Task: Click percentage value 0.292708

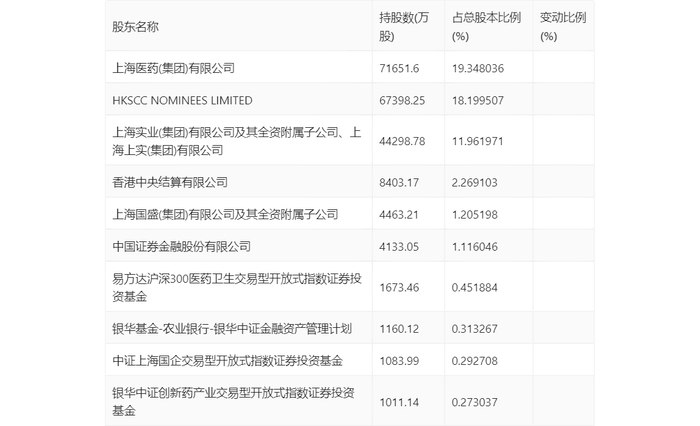Action: [x=475, y=361]
